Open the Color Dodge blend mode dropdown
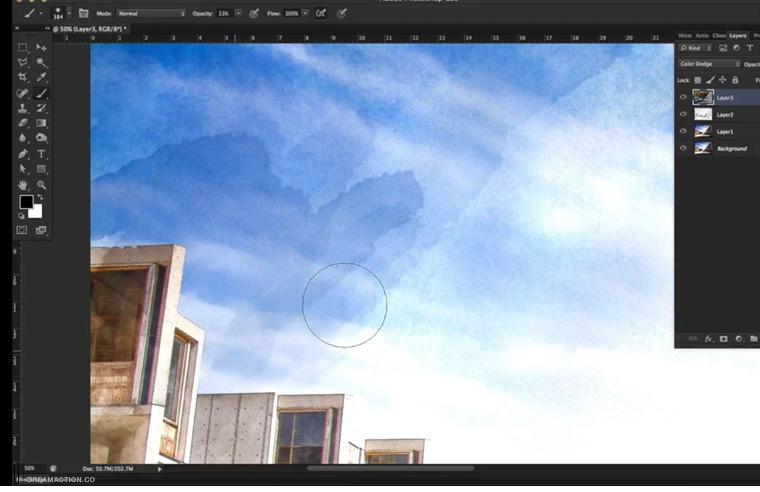 710,64
